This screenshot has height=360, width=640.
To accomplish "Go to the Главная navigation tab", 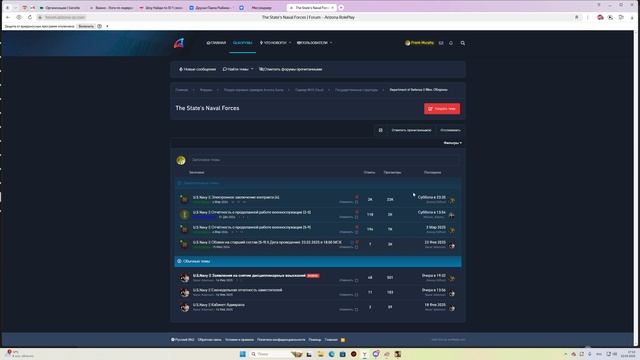I will (x=216, y=43).
